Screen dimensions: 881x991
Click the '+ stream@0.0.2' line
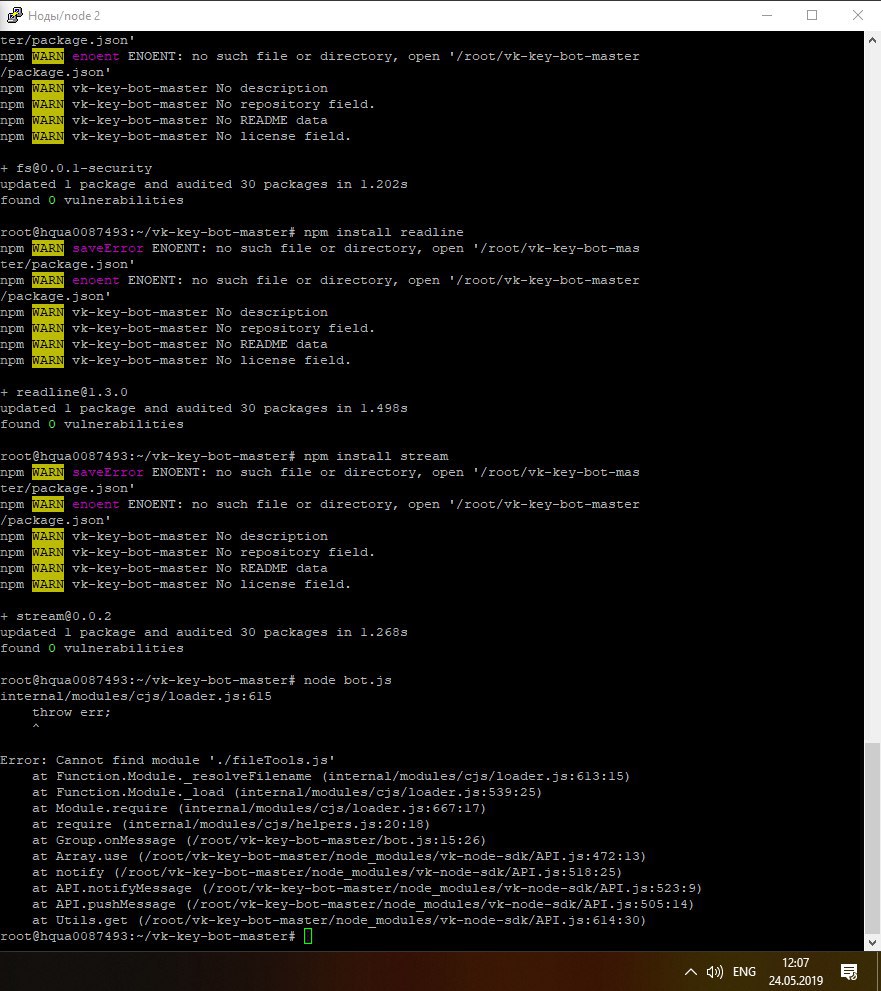(56, 616)
